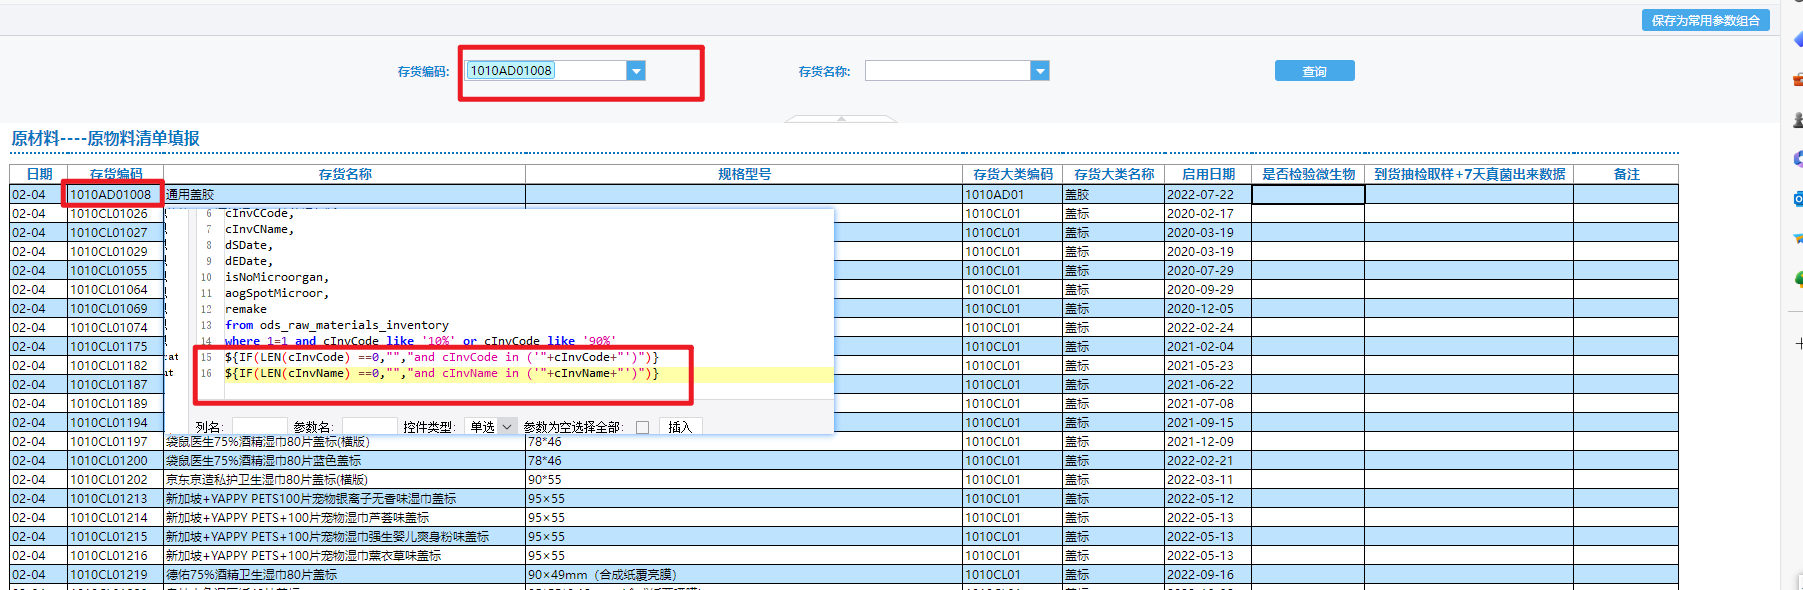Click into the 参数名 input box

pos(369,427)
